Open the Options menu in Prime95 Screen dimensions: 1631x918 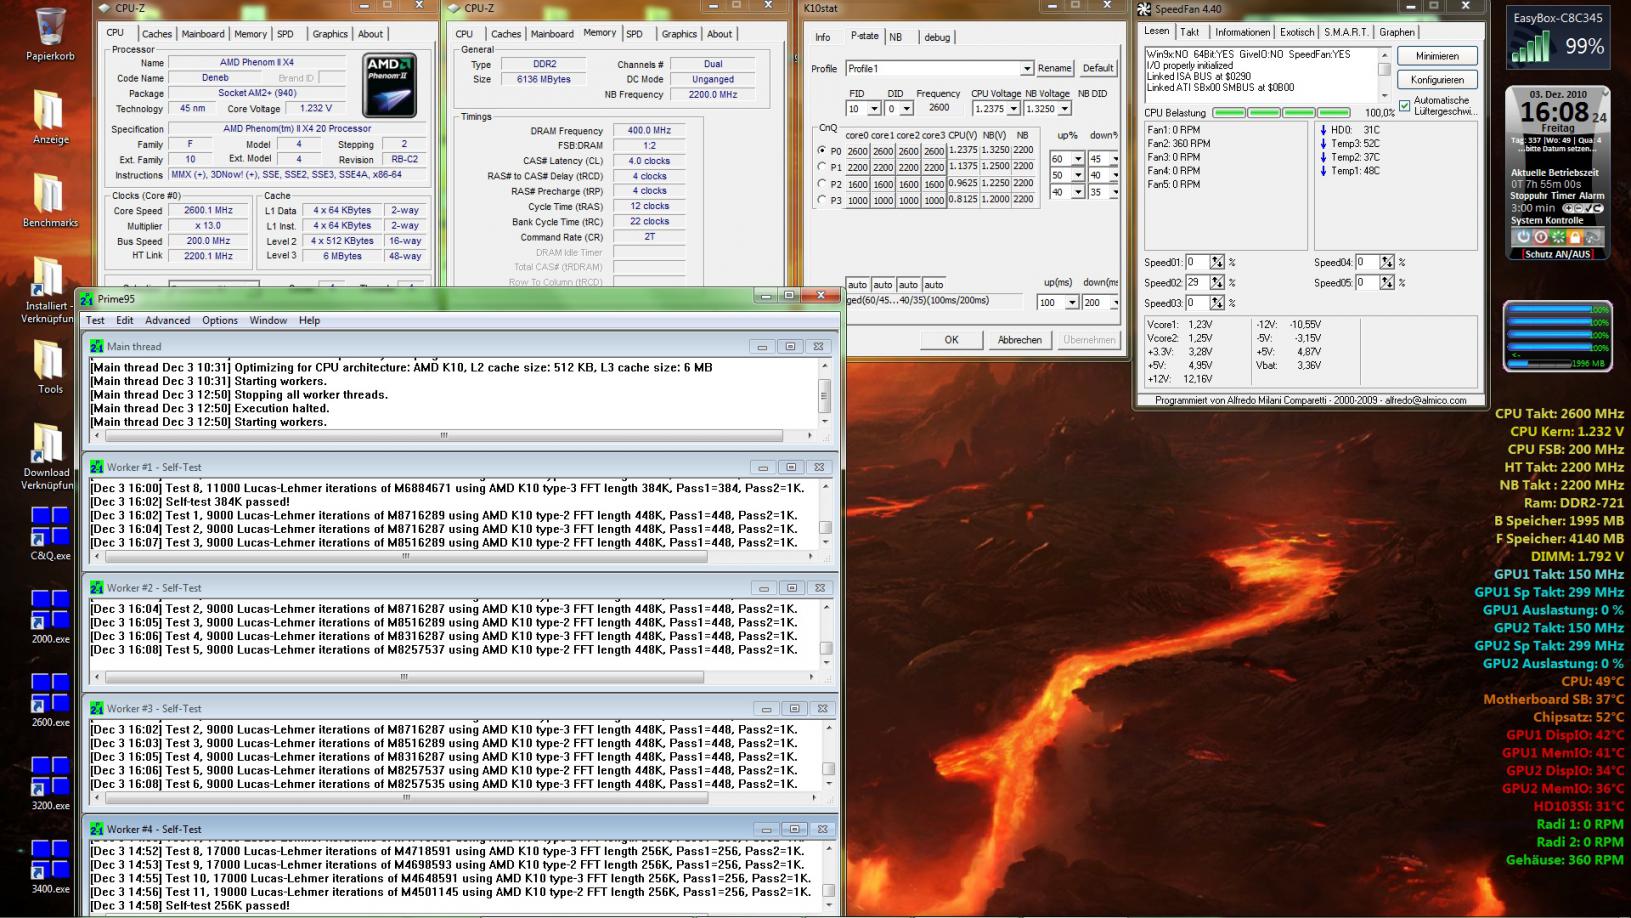tap(220, 320)
